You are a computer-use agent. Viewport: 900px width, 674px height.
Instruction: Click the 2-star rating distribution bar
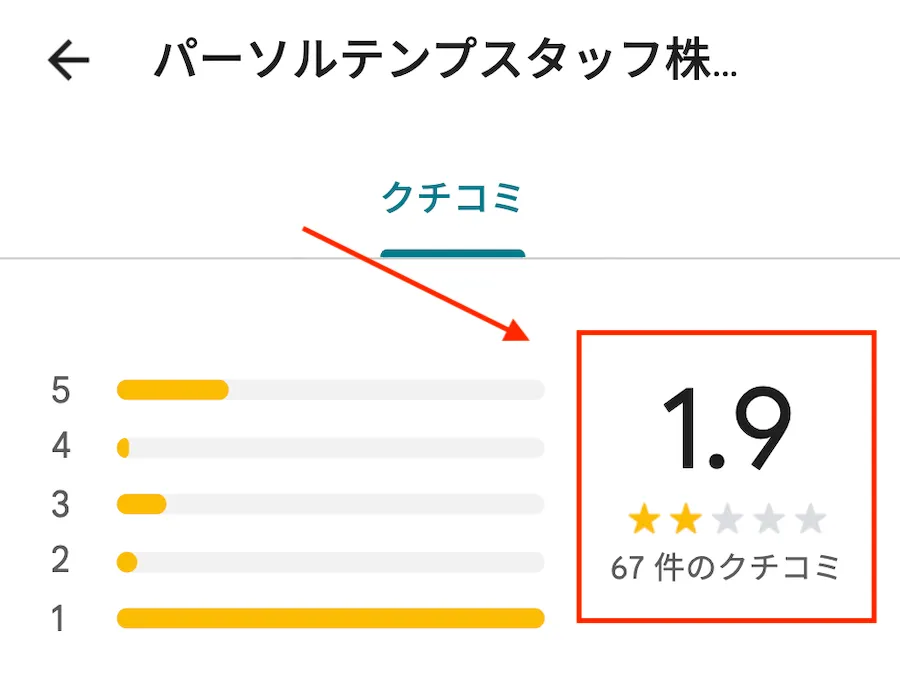[330, 561]
